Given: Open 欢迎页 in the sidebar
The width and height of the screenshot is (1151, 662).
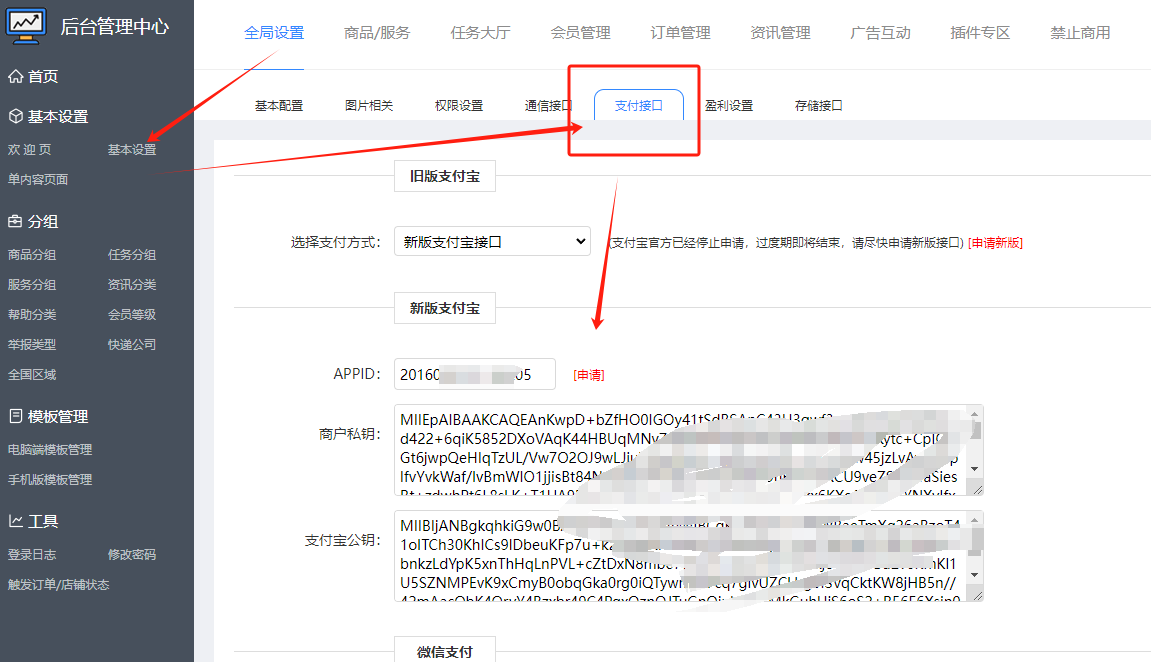Looking at the screenshot, I should 29,150.
